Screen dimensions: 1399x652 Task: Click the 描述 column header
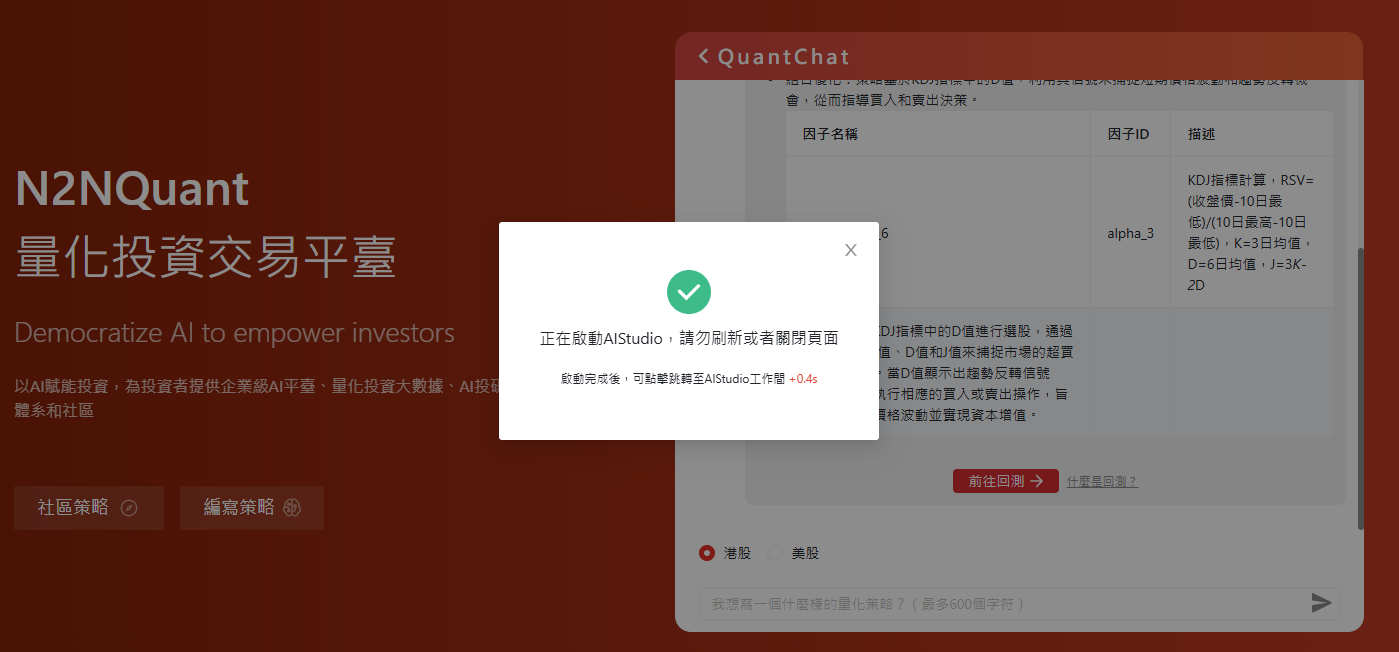click(x=1201, y=133)
